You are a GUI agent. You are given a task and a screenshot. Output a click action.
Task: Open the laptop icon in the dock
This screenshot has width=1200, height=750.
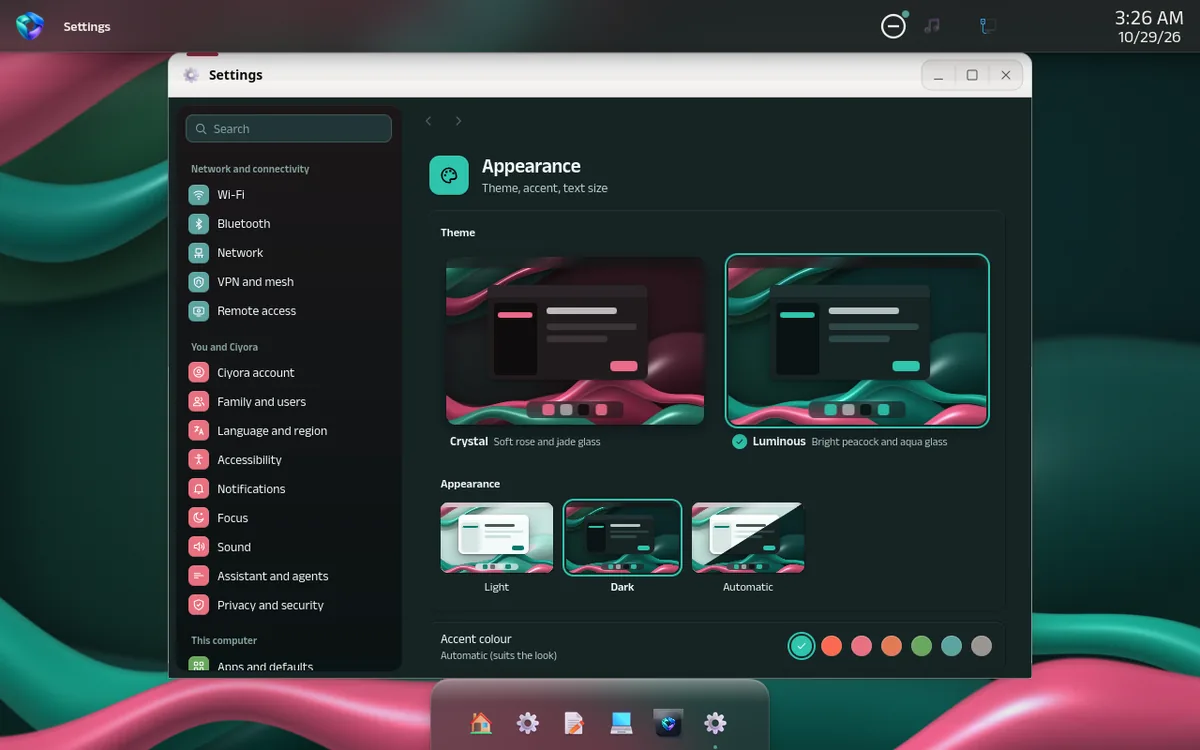(621, 723)
